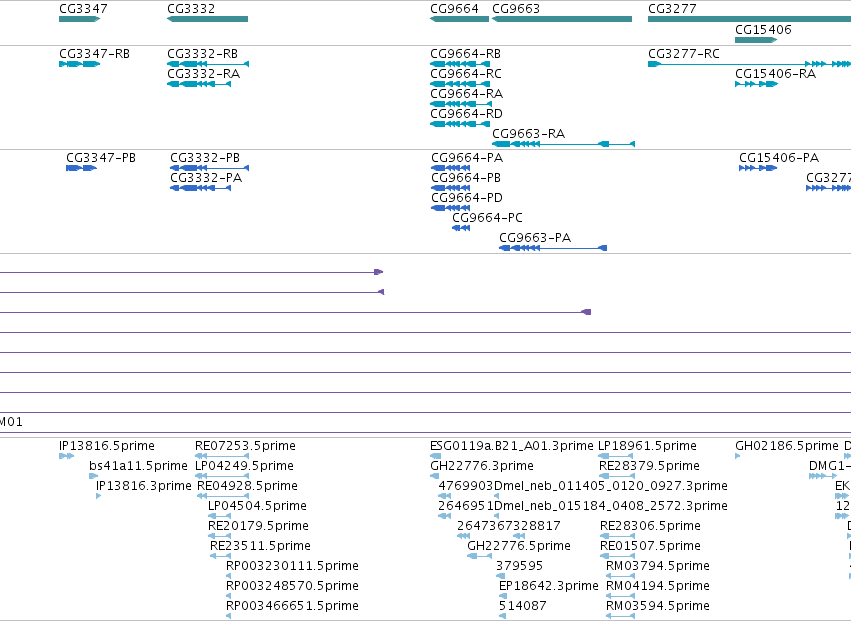
Task: Select the RP003466651.5prime EST glyph
Action: 228,616
